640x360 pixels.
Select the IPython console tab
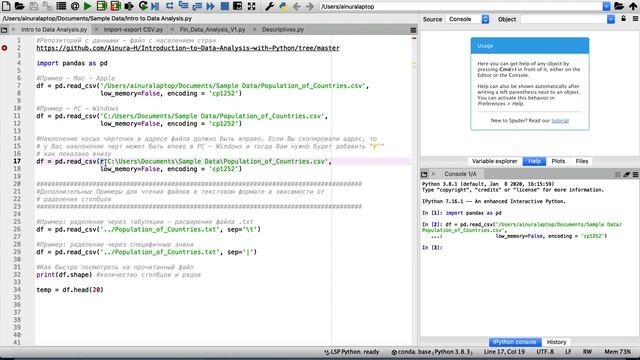pyautogui.click(x=514, y=342)
